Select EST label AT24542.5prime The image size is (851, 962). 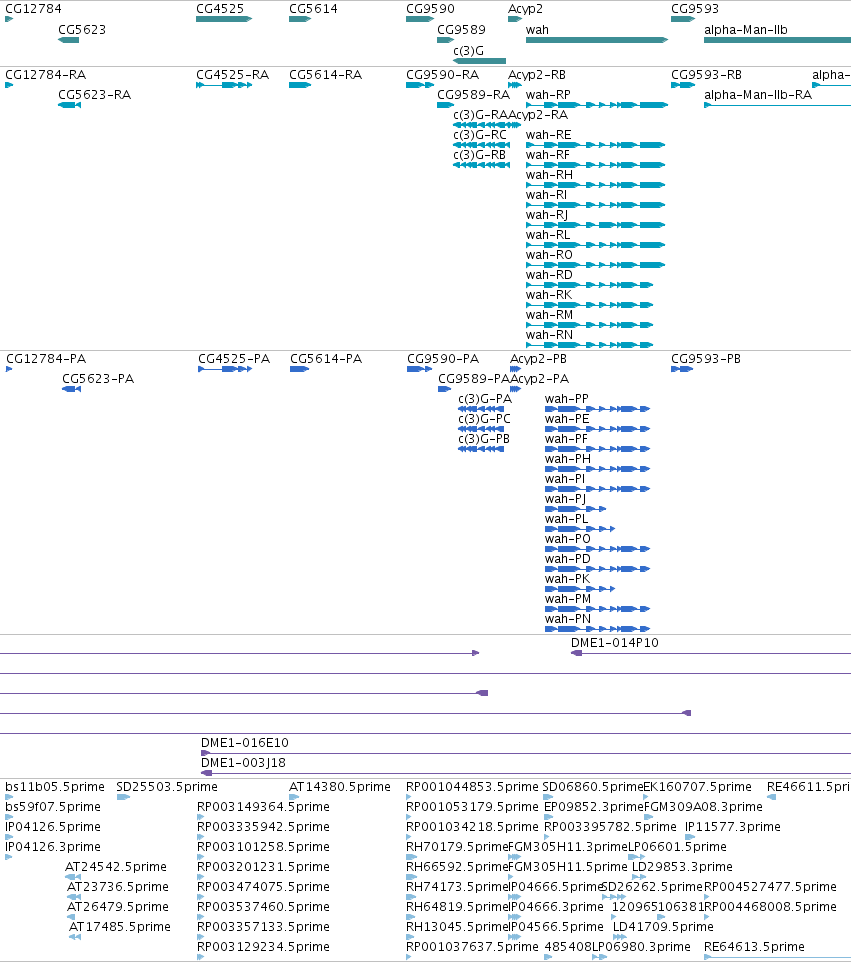click(116, 867)
